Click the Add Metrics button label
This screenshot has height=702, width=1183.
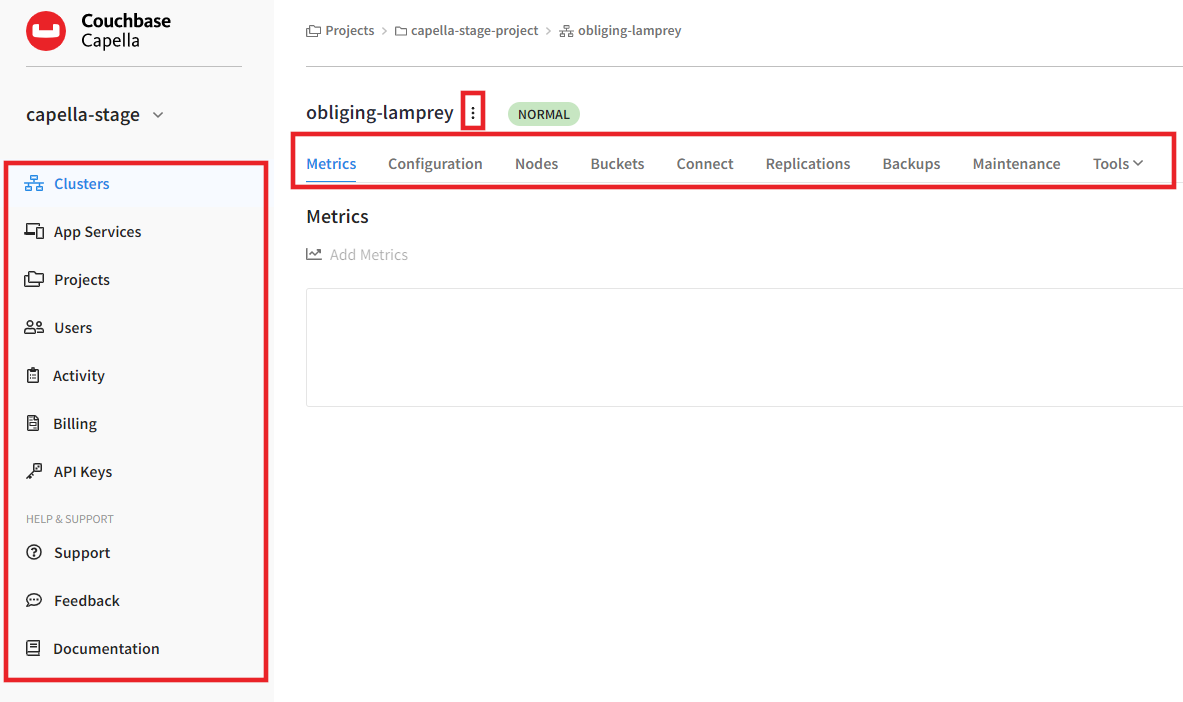tap(368, 254)
